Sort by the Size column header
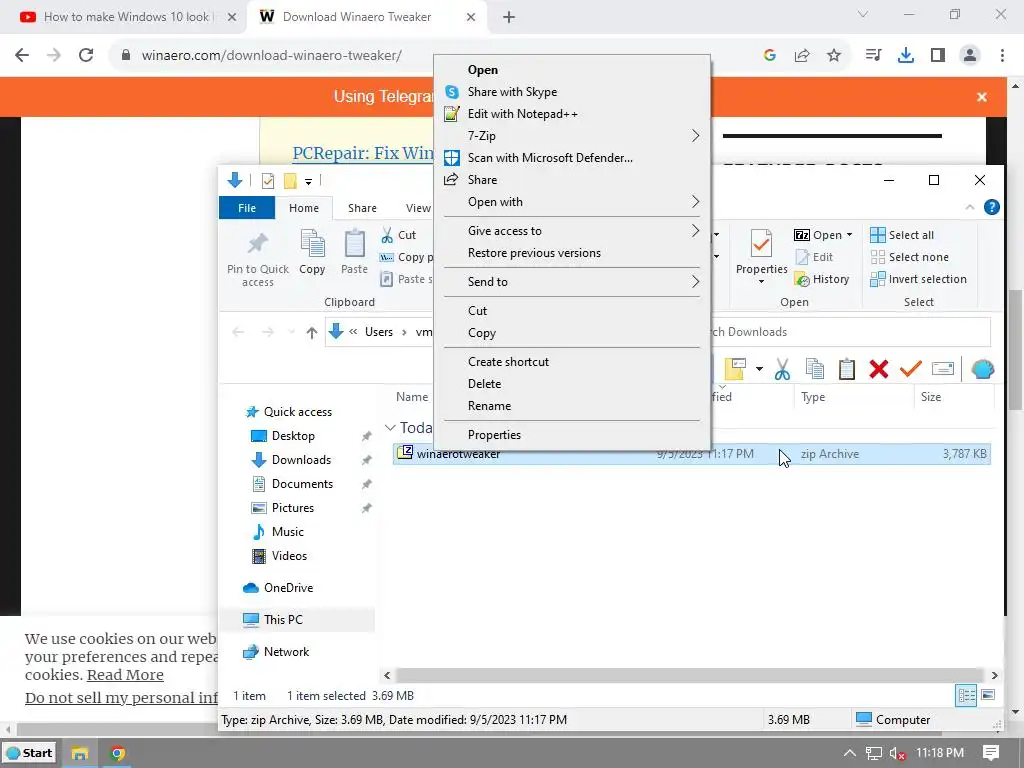This screenshot has height=768, width=1024. point(953,397)
